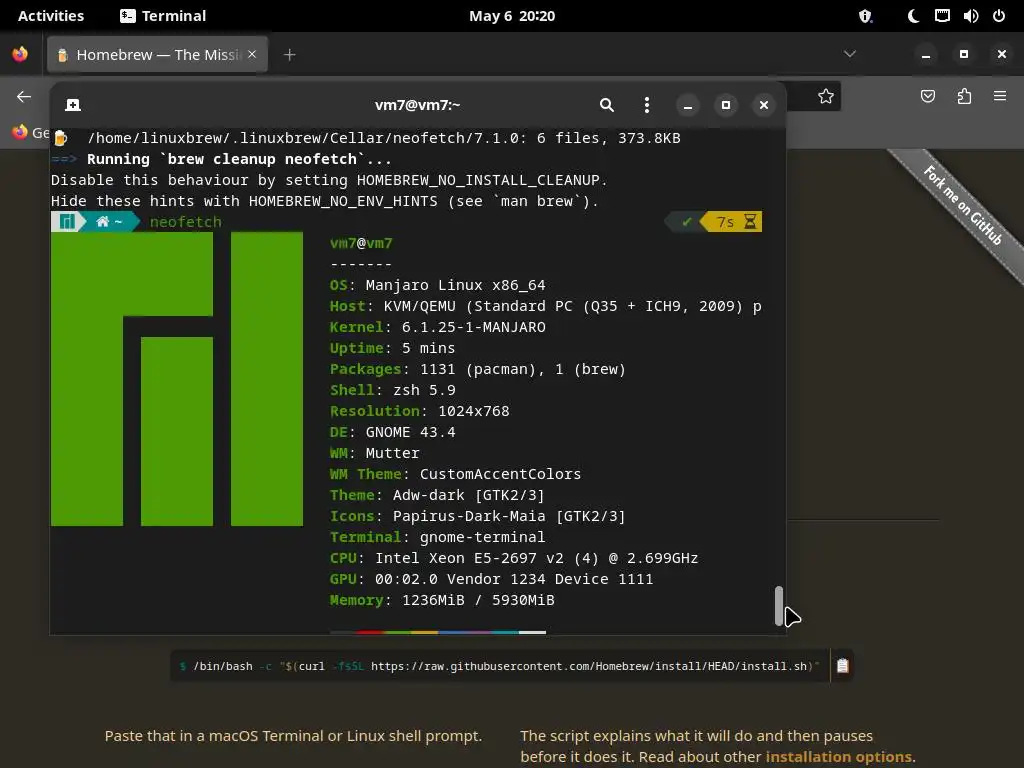This screenshot has width=1024, height=768.
Task: Close the vm7@vm7 terminal window
Action: pyautogui.click(x=763, y=105)
